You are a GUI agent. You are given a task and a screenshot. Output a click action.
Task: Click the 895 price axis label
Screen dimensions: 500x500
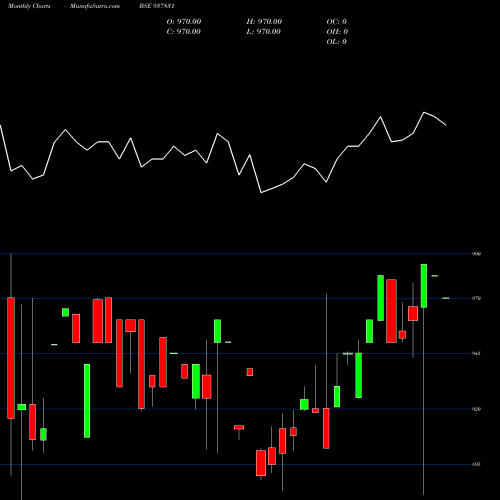click(476, 464)
